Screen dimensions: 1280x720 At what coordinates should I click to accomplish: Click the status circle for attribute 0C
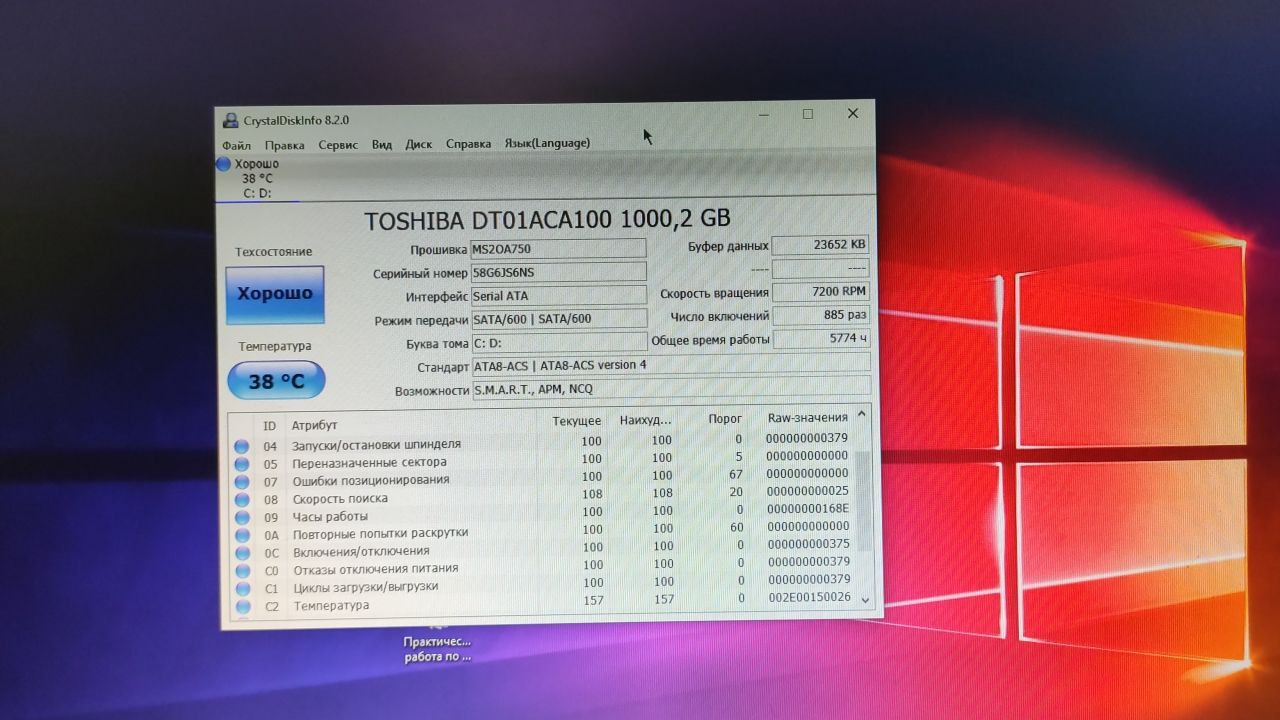click(x=242, y=553)
